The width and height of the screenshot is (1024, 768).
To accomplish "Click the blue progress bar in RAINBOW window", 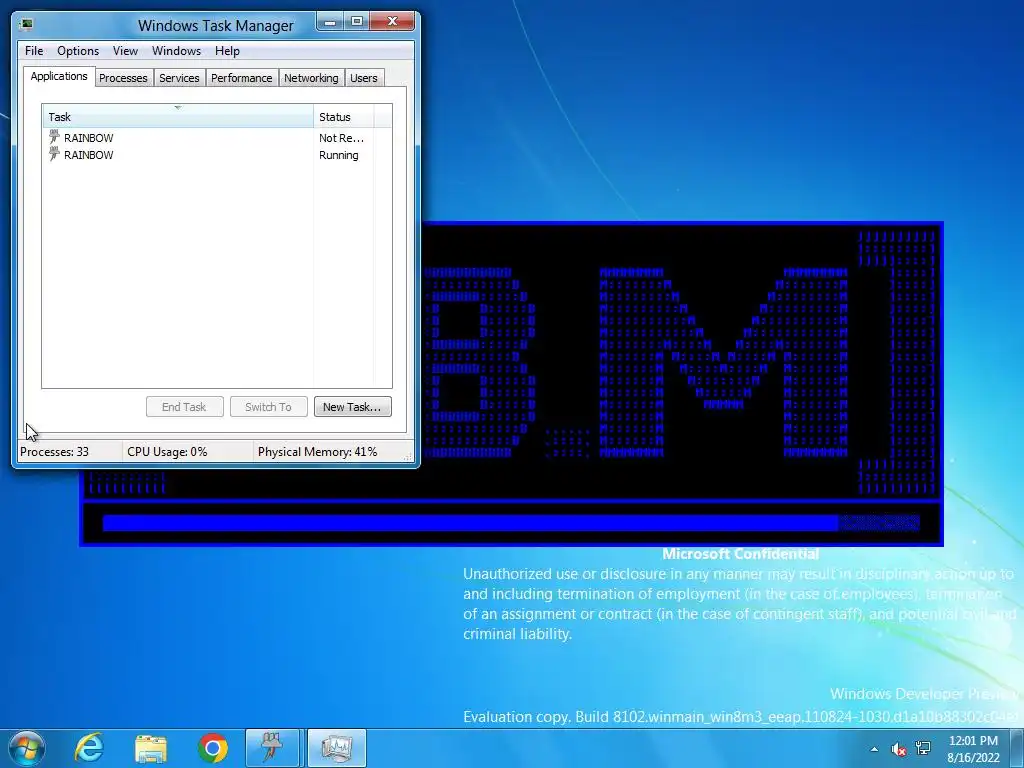I will click(511, 522).
